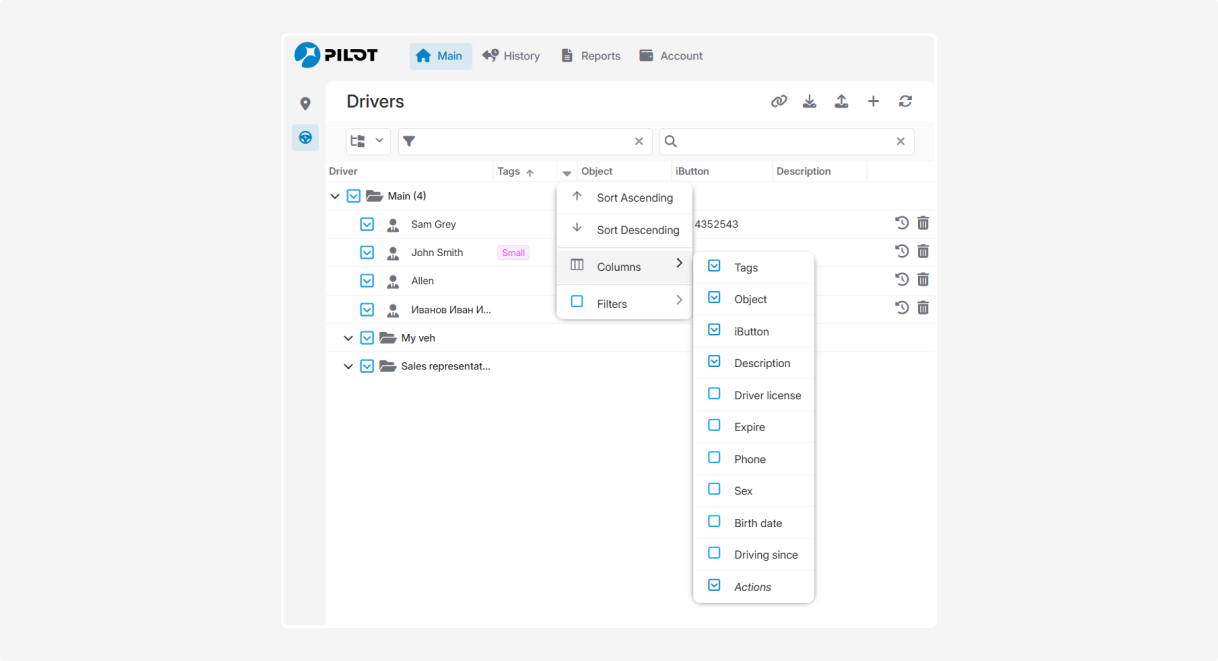The image size is (1218, 661).
Task: Open the grouping tree dropdown
Action: 367,141
